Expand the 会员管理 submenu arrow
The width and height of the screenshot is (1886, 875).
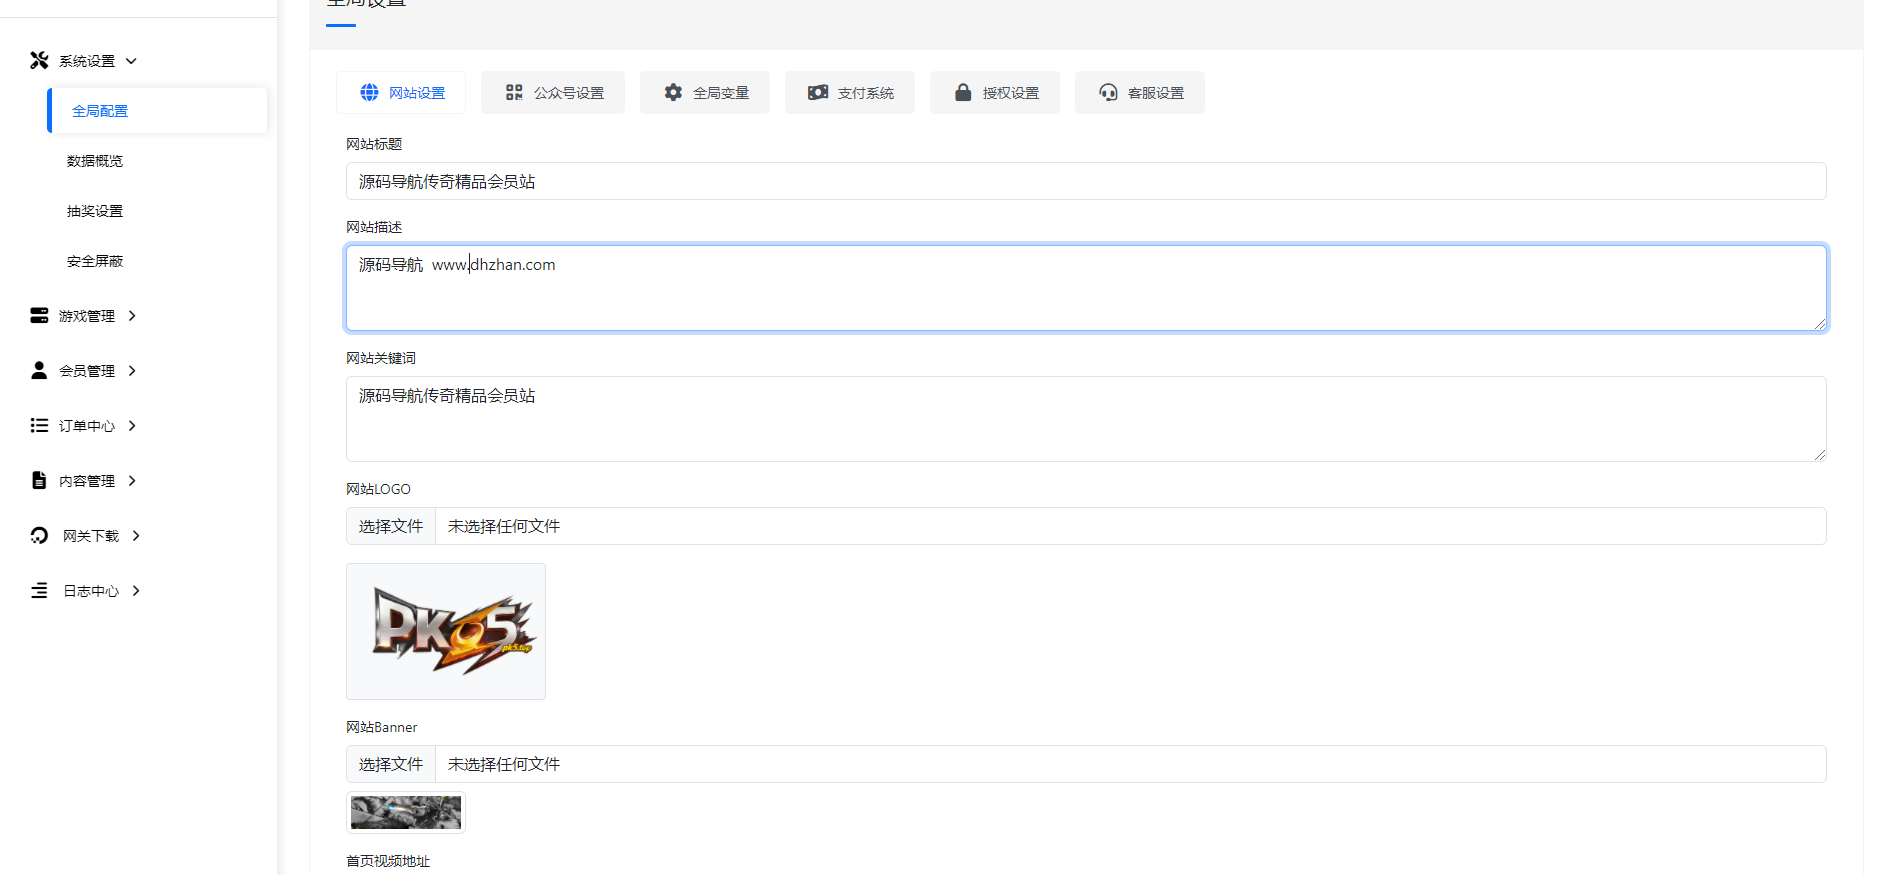click(x=132, y=371)
